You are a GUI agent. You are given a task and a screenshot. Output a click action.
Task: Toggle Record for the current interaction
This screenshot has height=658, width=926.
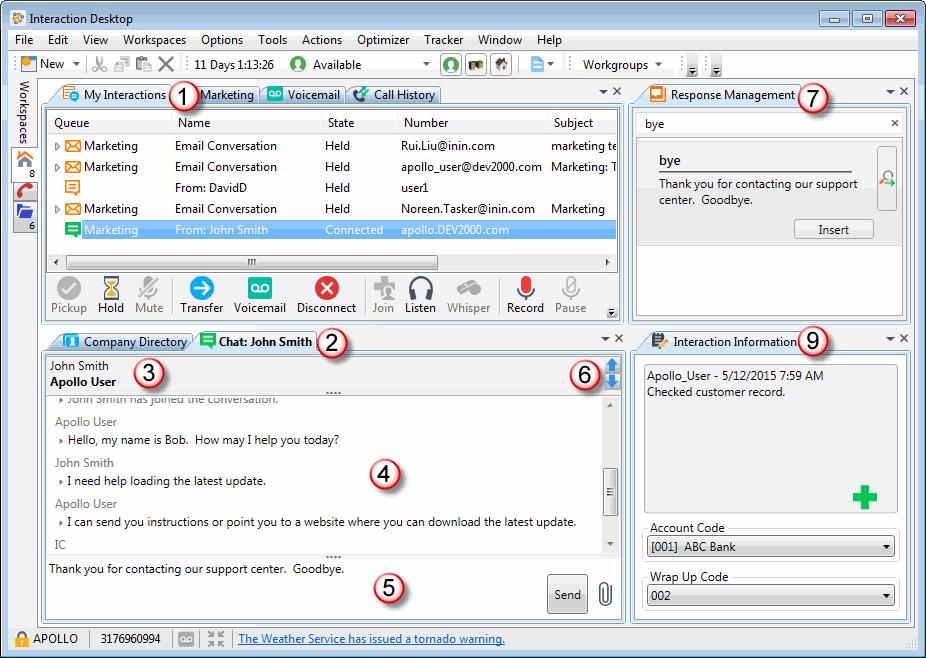click(x=524, y=289)
